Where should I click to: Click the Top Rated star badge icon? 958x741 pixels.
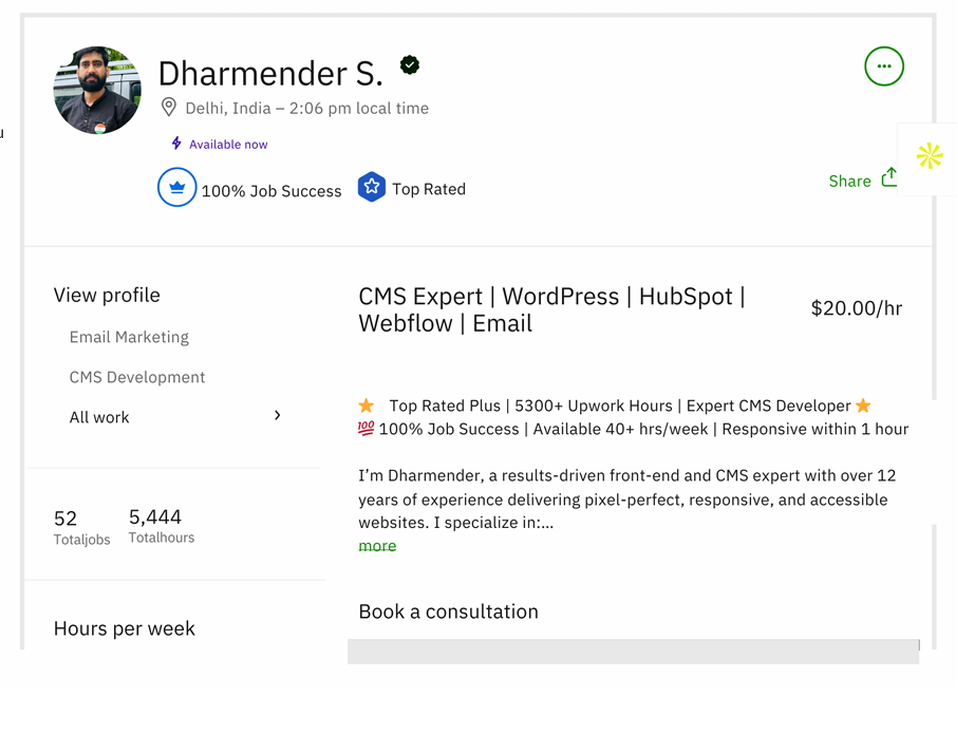(x=372, y=187)
